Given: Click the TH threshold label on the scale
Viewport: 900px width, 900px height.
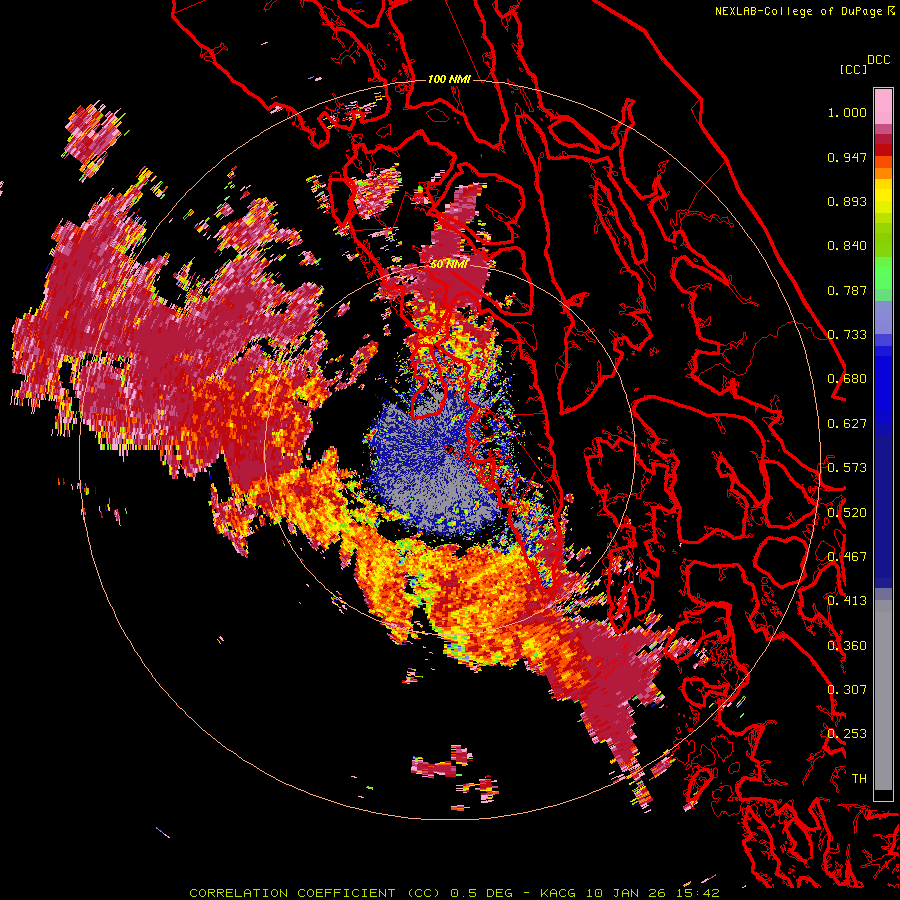Looking at the screenshot, I should (x=859, y=779).
